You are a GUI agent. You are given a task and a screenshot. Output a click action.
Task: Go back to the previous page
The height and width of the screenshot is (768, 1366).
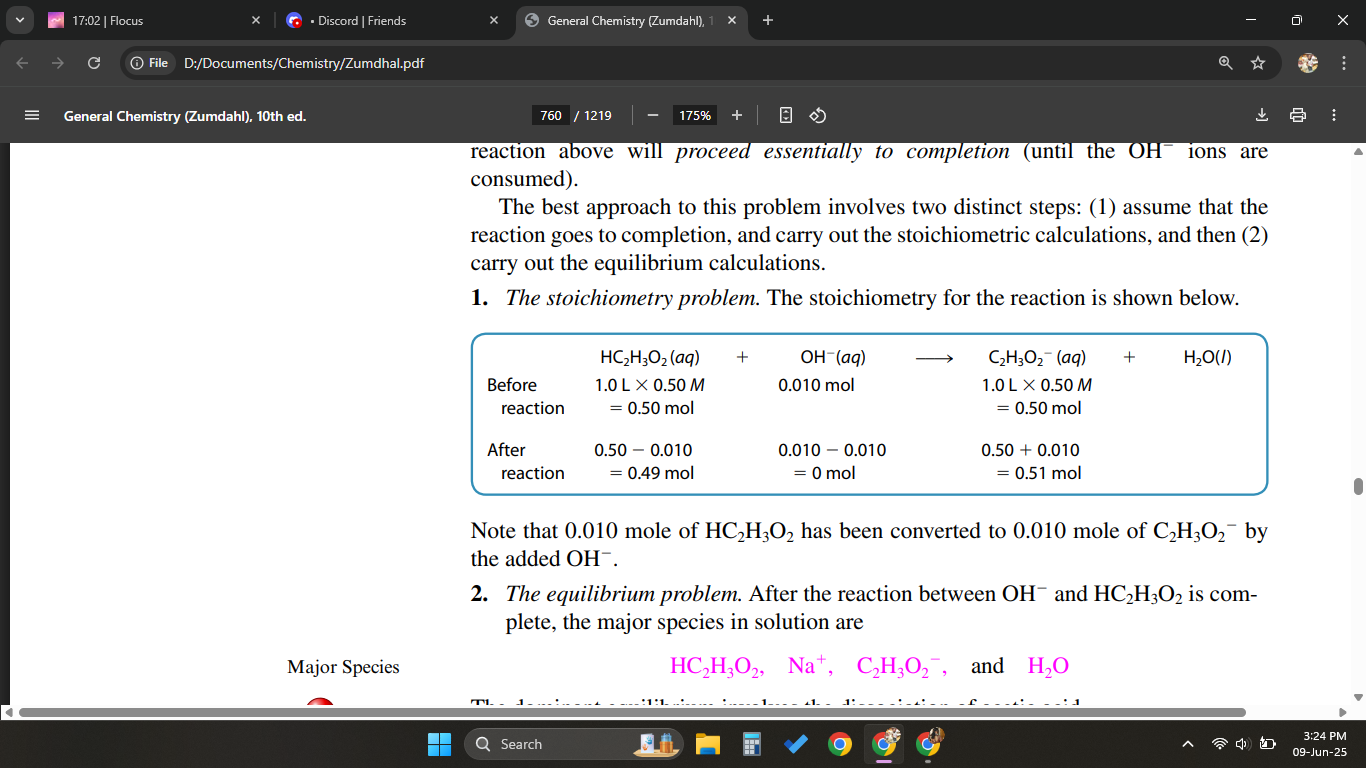coord(23,63)
